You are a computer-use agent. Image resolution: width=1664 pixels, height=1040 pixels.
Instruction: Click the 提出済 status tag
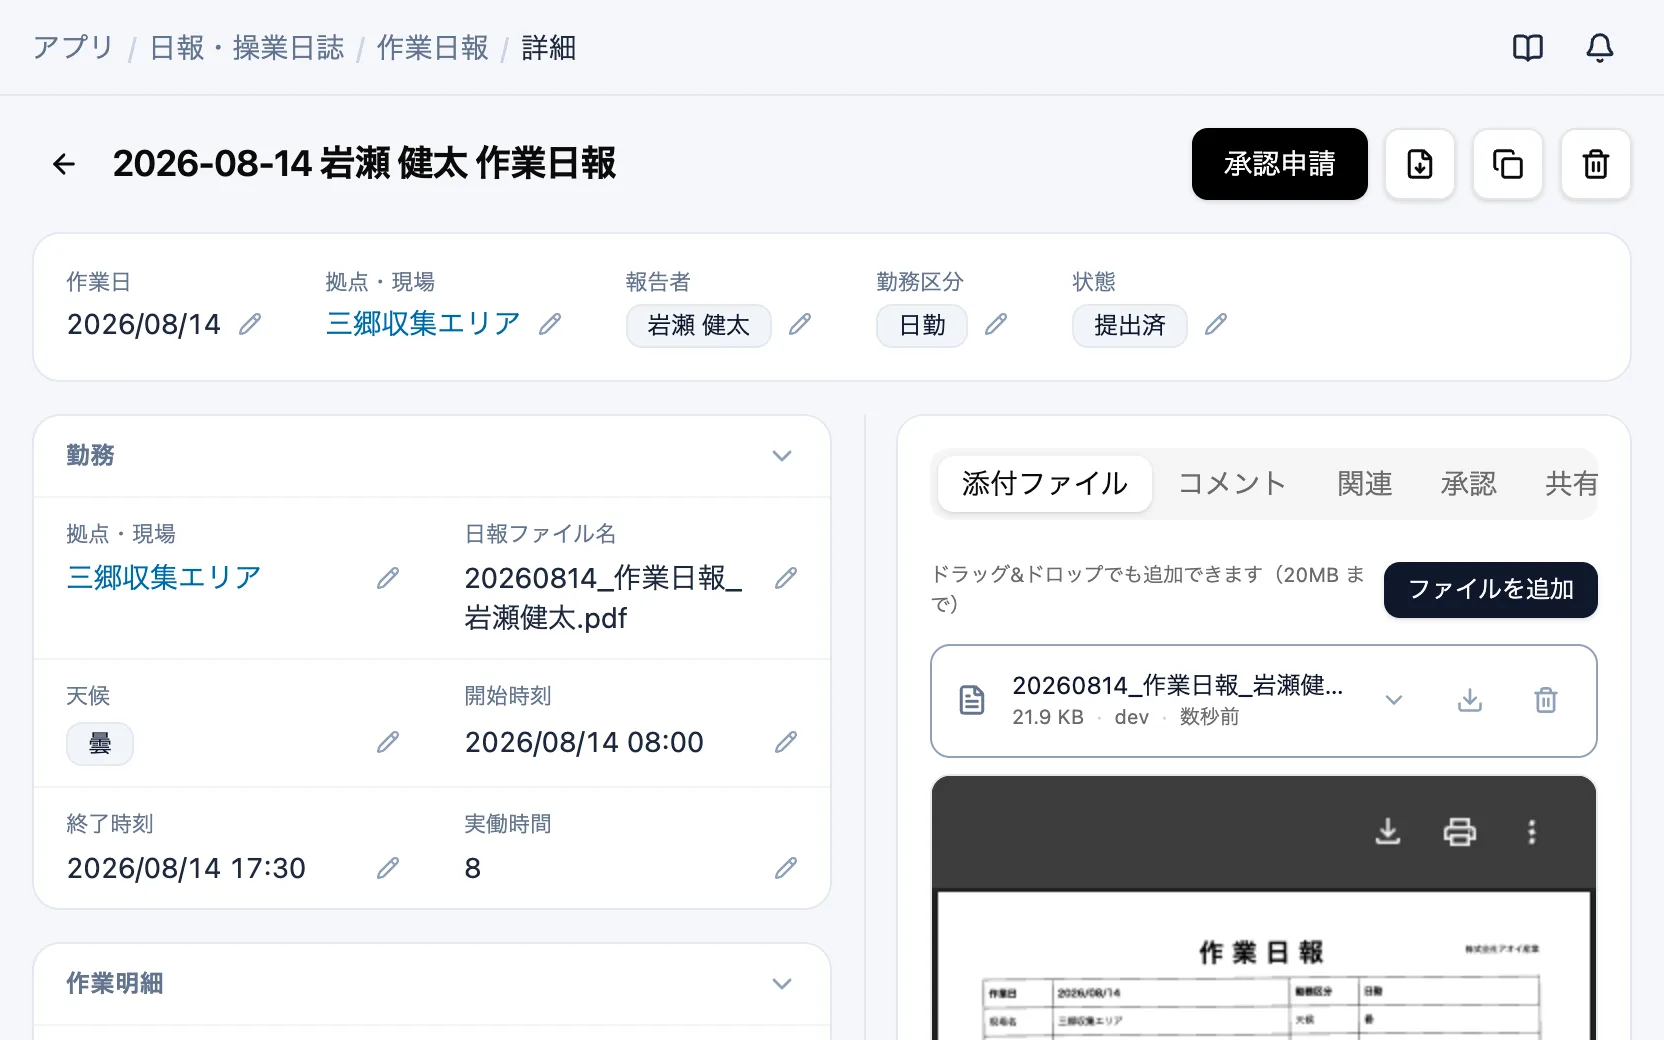click(1130, 326)
